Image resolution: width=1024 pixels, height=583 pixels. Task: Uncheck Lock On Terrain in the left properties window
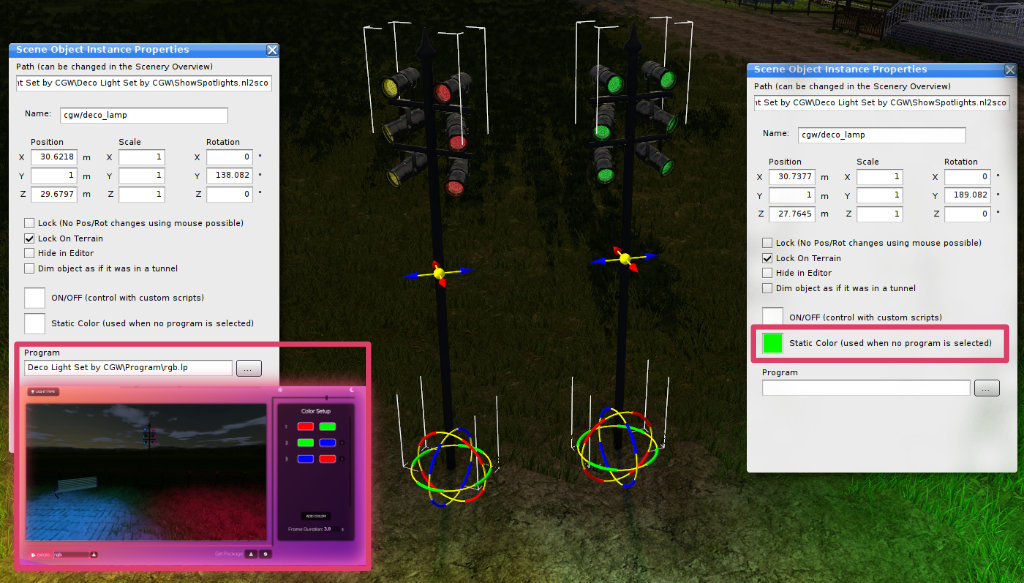[x=31, y=238]
